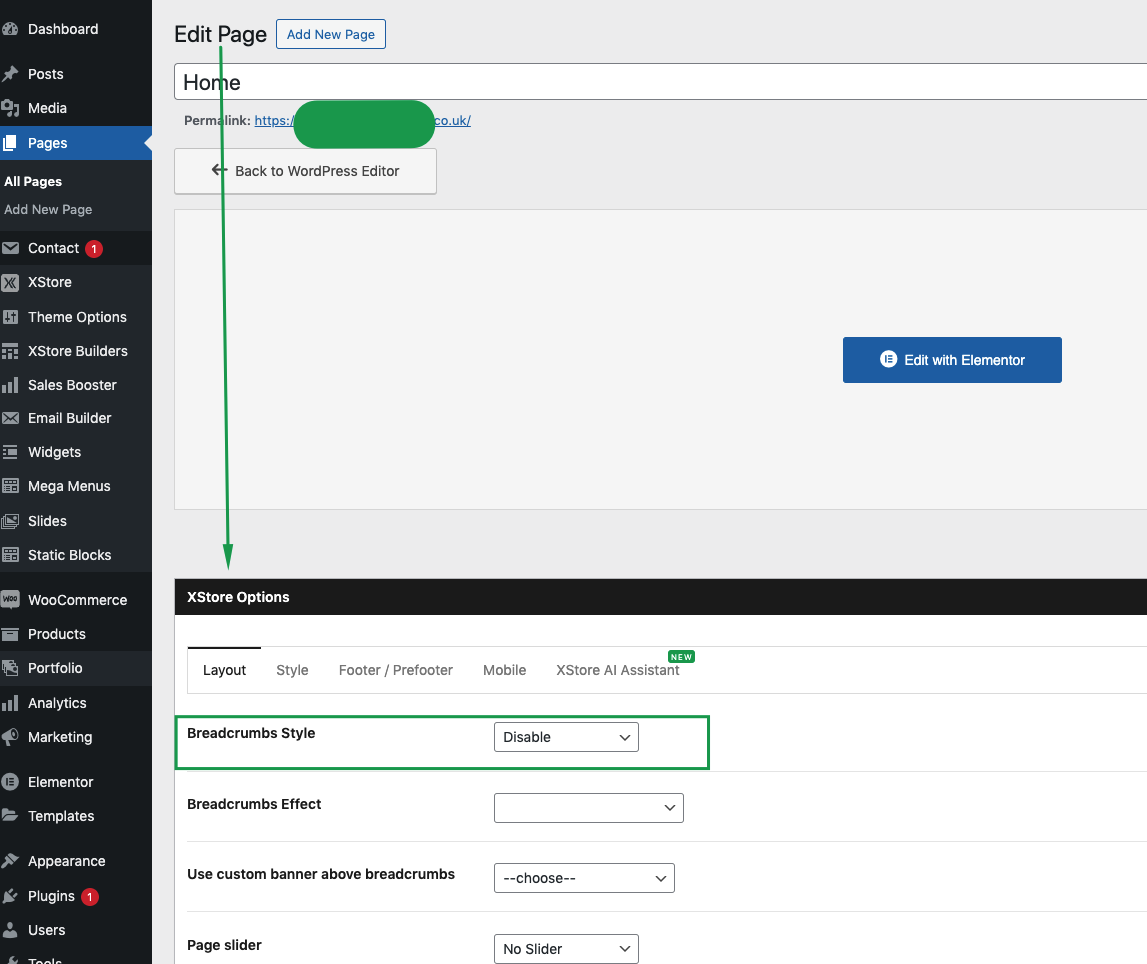Click the Plugins update count badge

point(90,897)
